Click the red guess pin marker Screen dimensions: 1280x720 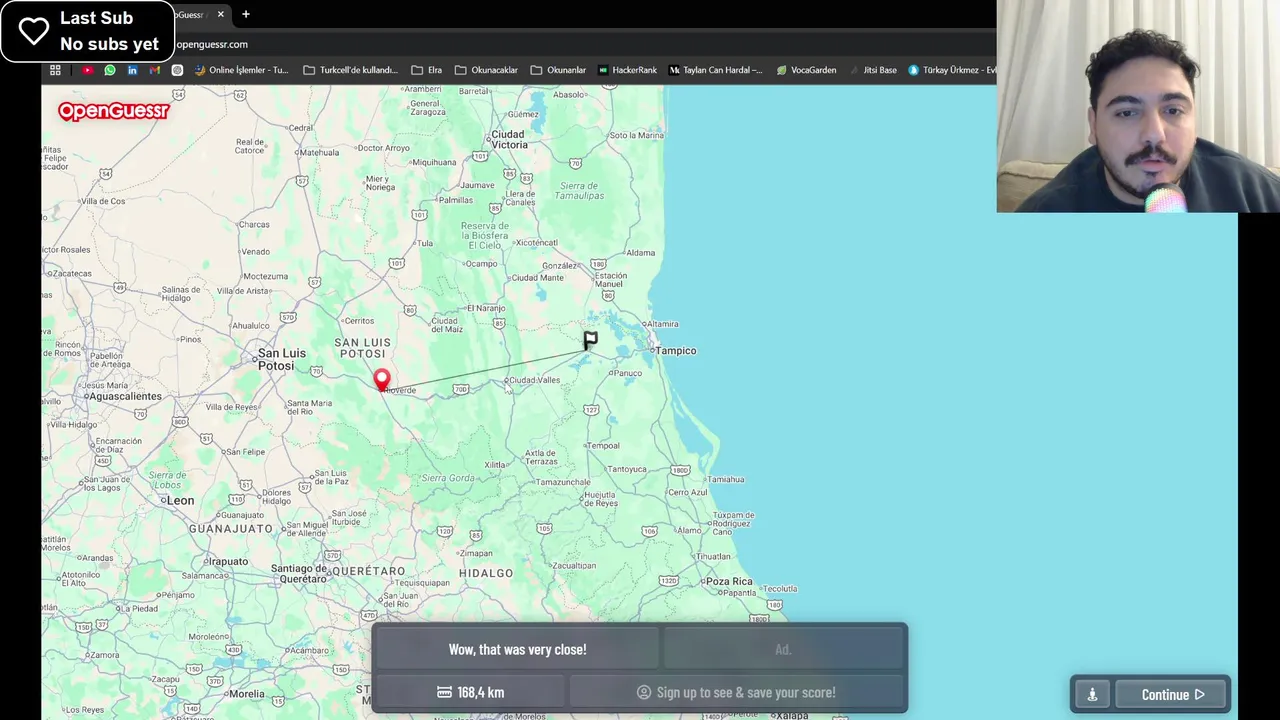[x=382, y=380]
